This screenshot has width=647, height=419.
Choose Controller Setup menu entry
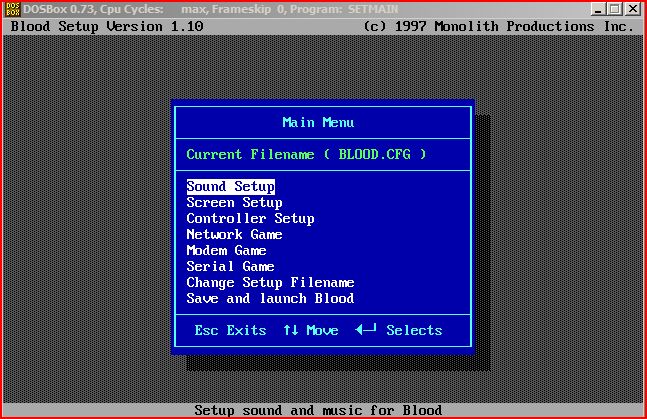point(250,219)
